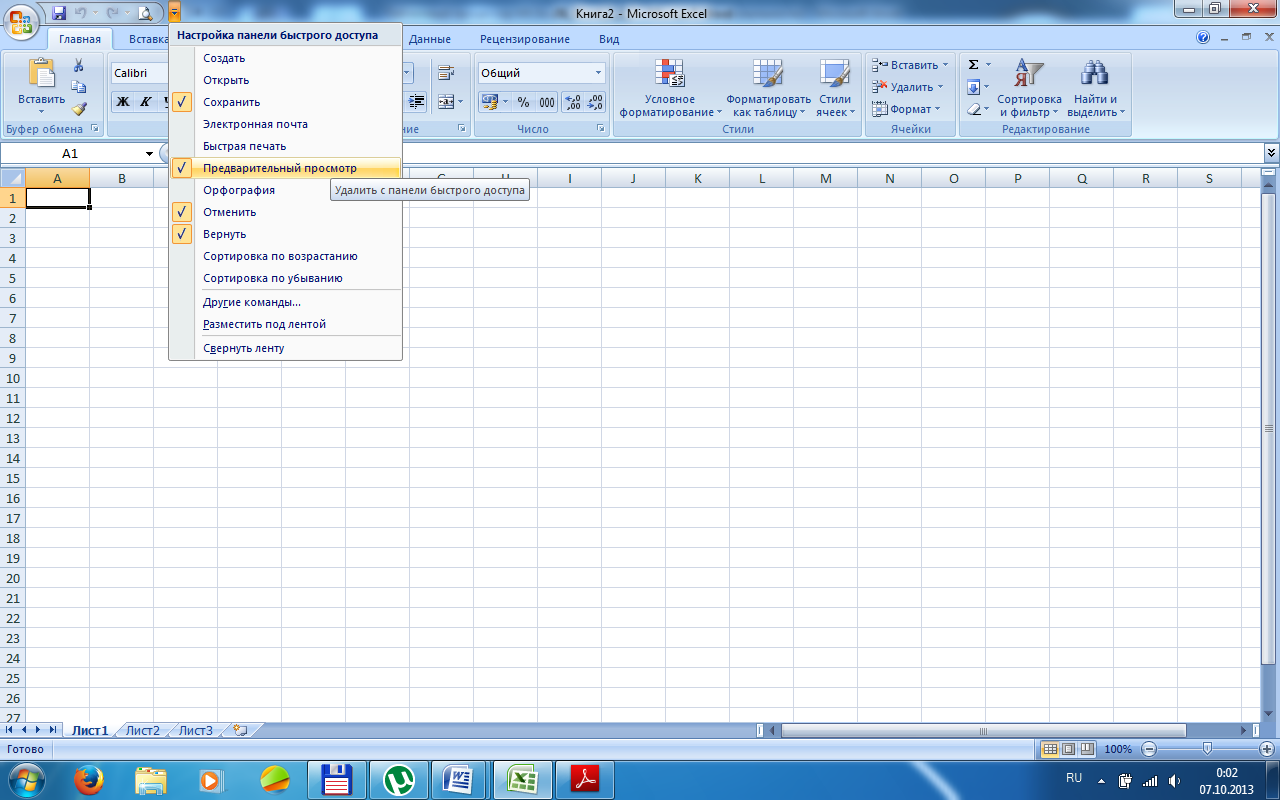Enable Открыть in quick access menu

285,80
